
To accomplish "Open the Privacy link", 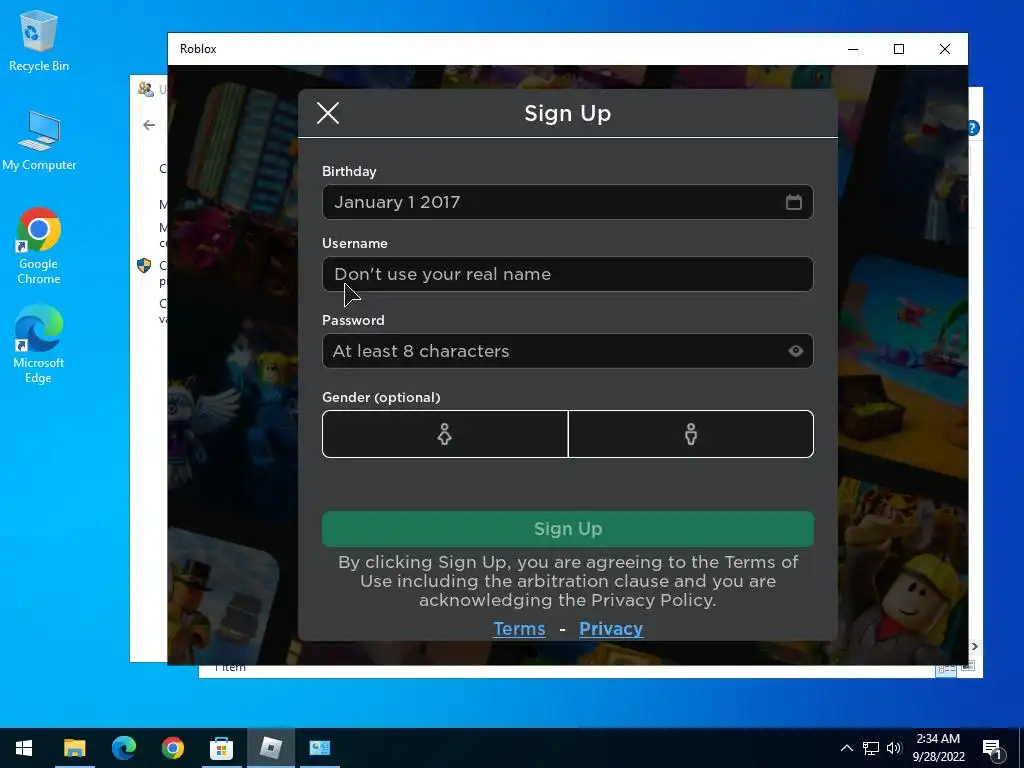I will tap(611, 629).
